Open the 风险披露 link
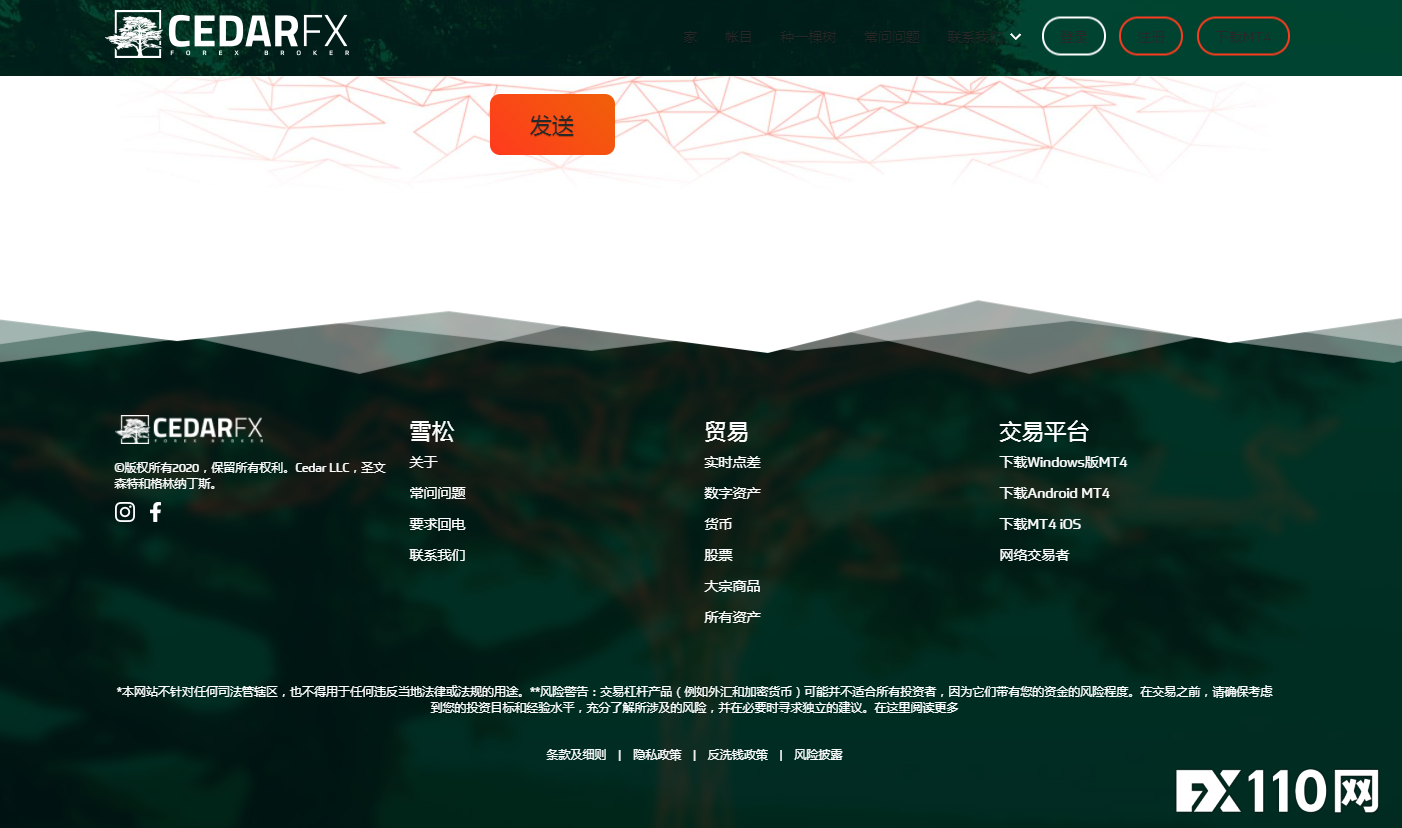The width and height of the screenshot is (1402, 828). (x=818, y=755)
